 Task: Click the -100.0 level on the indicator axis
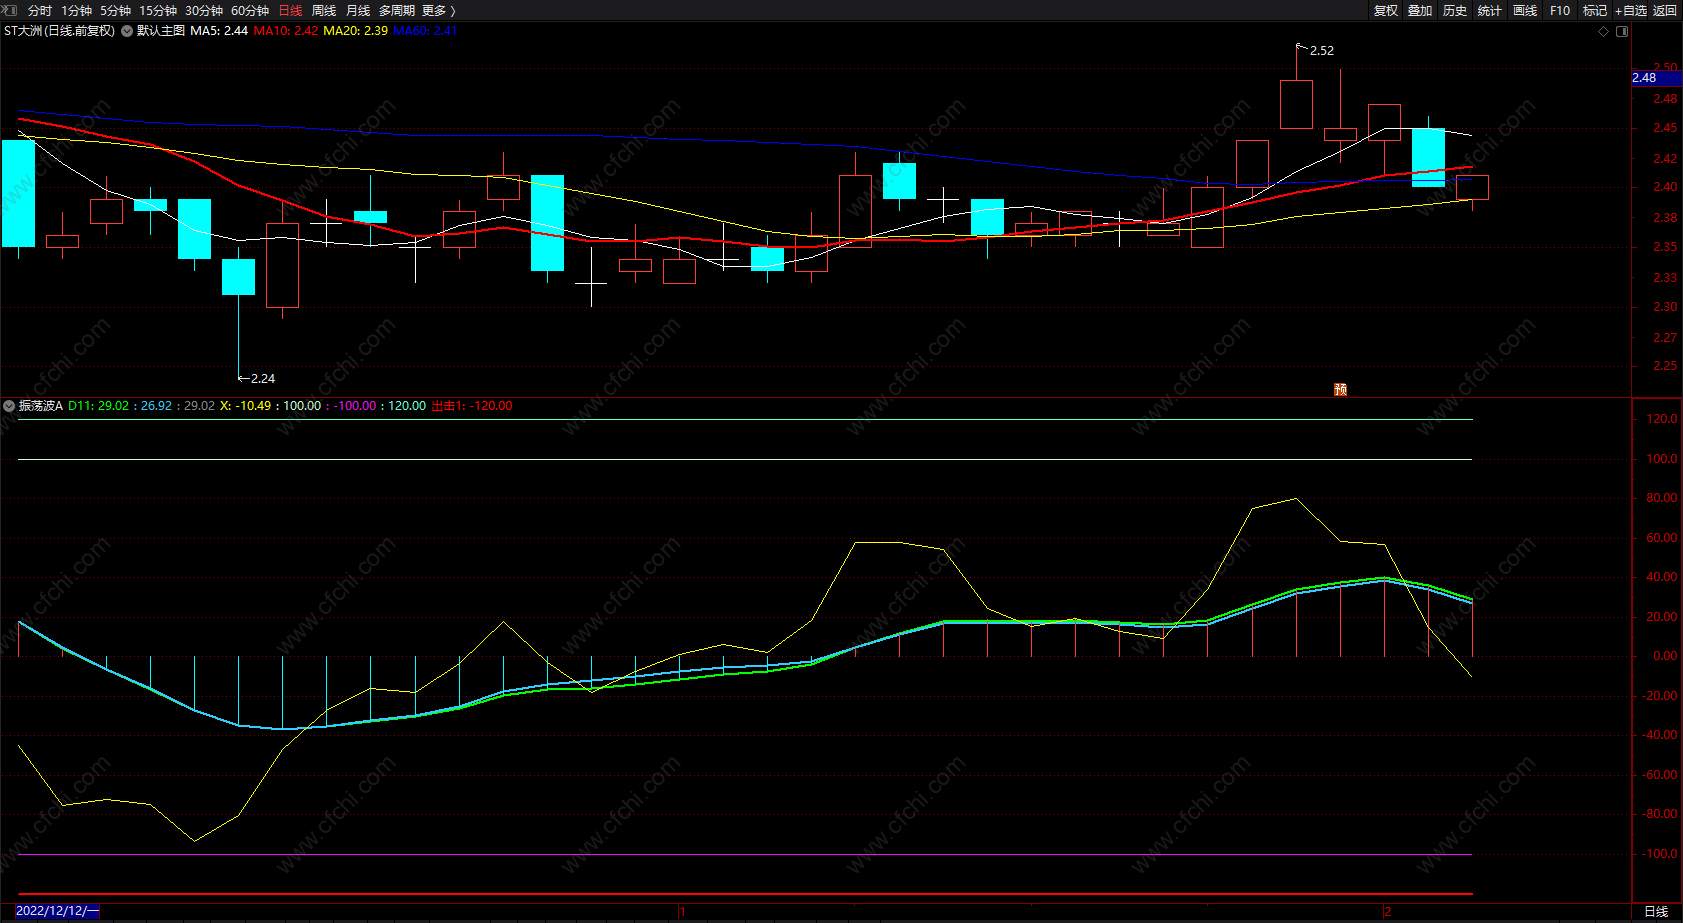point(1660,854)
